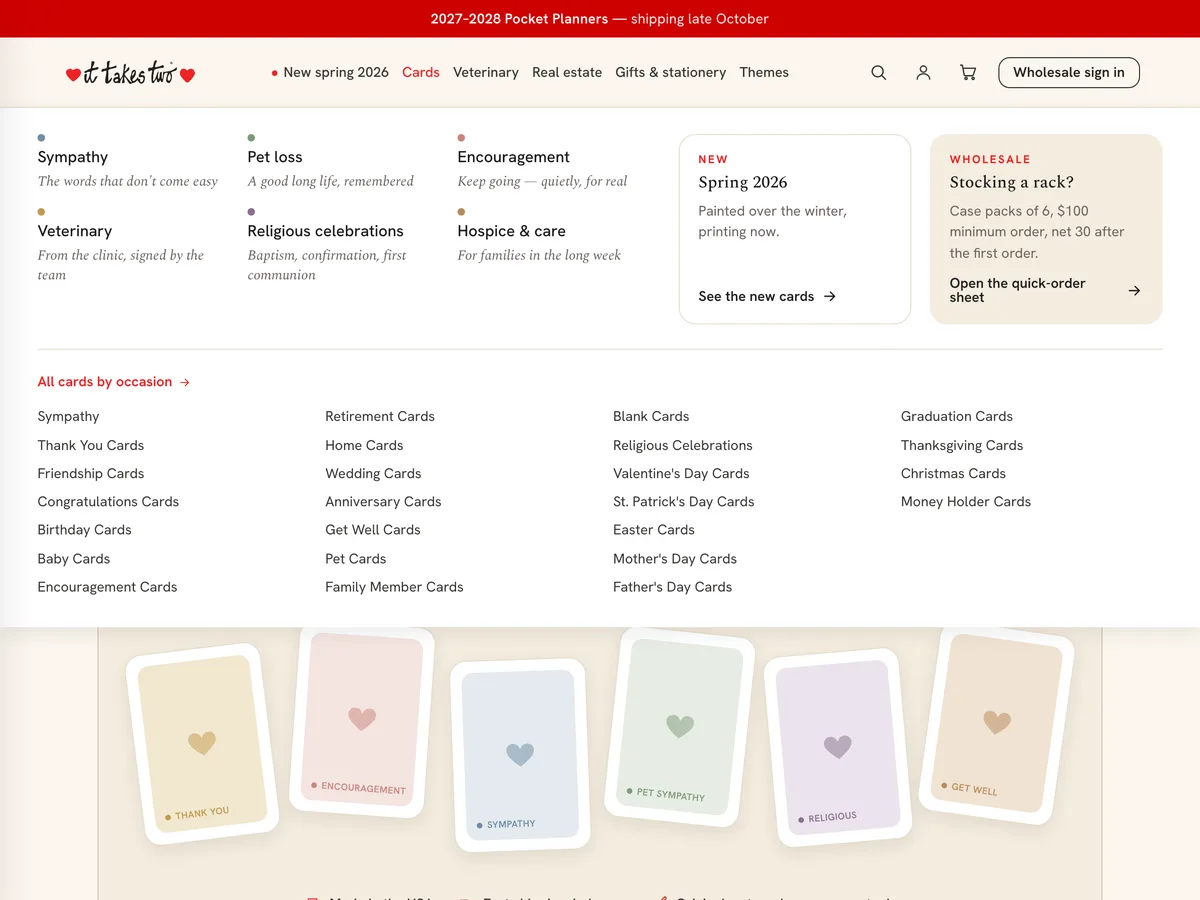1200x900 pixels.
Task: Open the account profile icon
Action: click(923, 72)
